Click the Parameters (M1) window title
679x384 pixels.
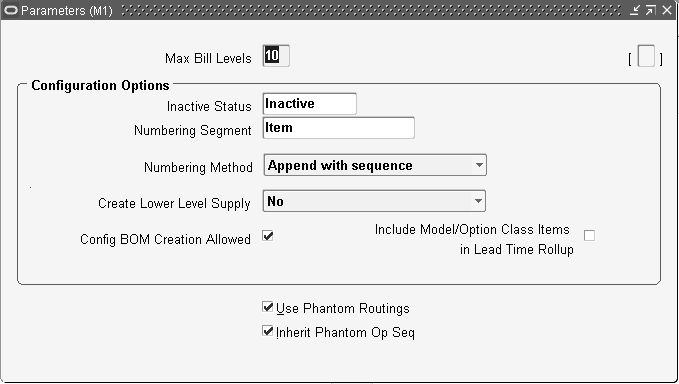pos(67,10)
